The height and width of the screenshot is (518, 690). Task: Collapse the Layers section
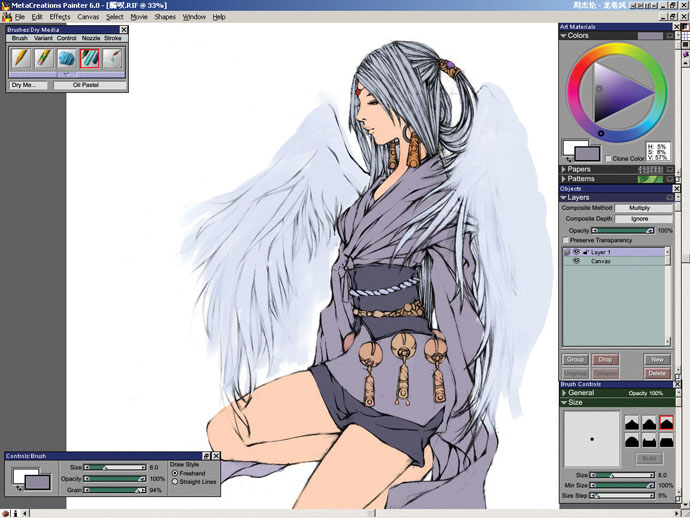pos(563,198)
